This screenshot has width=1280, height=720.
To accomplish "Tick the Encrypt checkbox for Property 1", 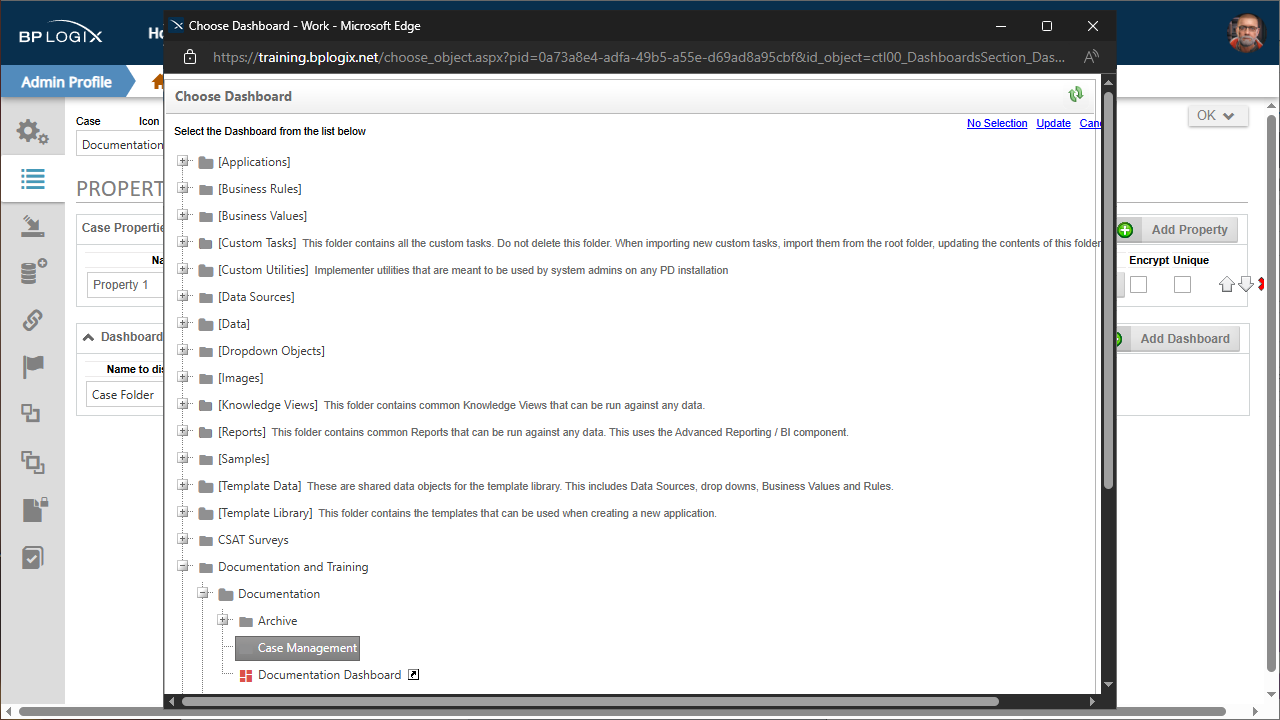I will [1138, 285].
